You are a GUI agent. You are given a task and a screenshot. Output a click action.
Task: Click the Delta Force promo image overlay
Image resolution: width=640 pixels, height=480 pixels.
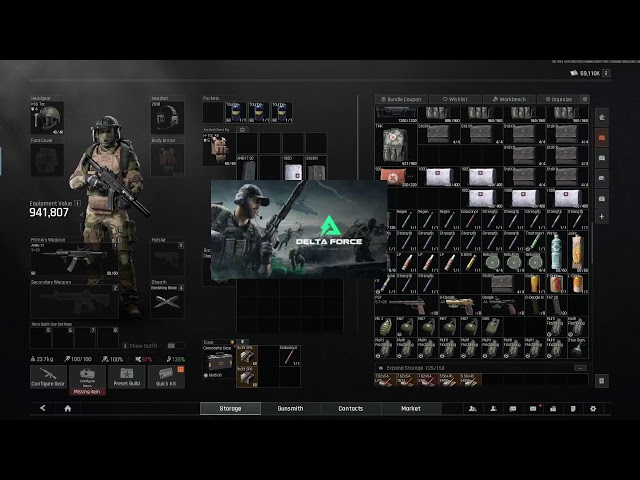(x=299, y=230)
